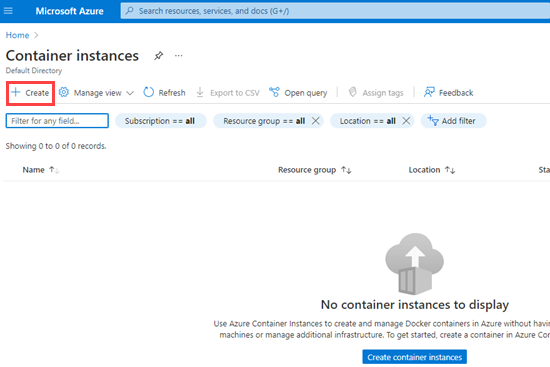Image resolution: width=550 pixels, height=367 pixels.
Task: Click the search magnifier icon
Action: (x=130, y=11)
